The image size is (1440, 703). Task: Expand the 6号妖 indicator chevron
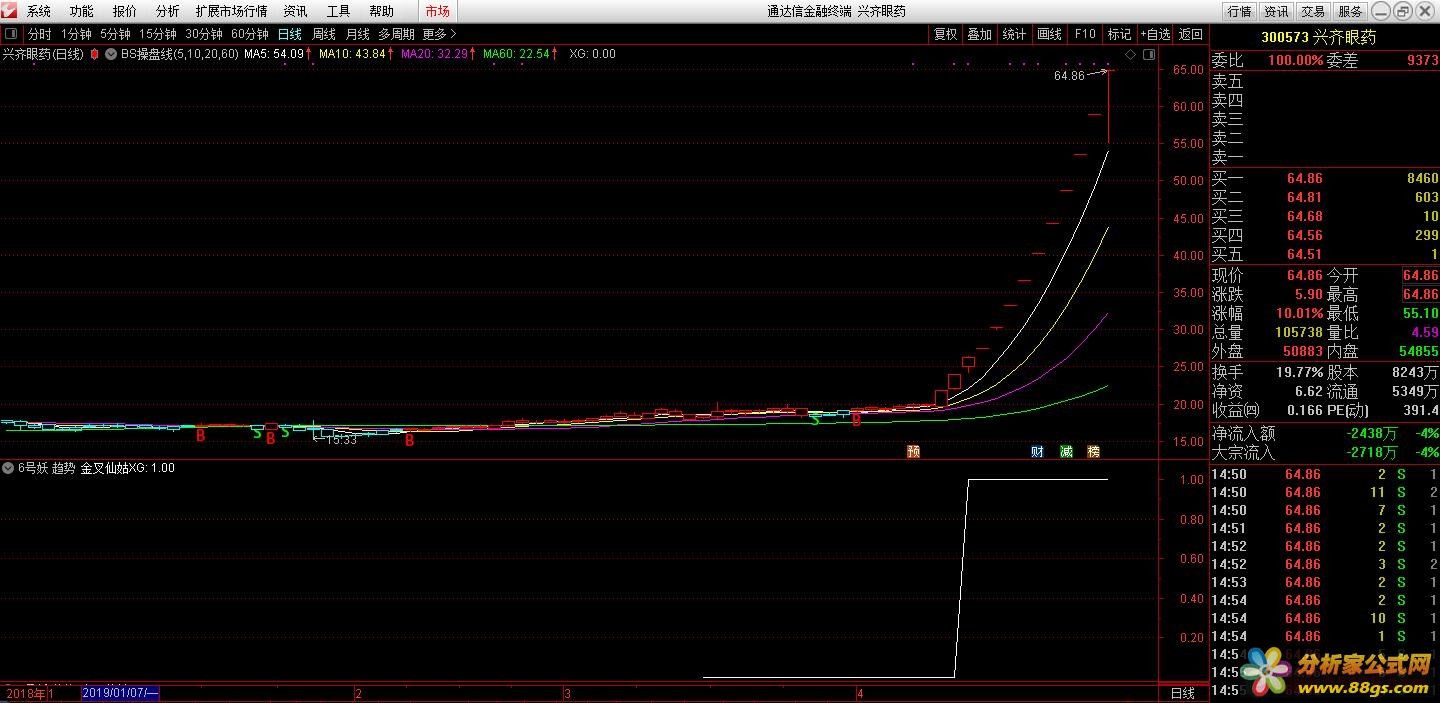8,468
